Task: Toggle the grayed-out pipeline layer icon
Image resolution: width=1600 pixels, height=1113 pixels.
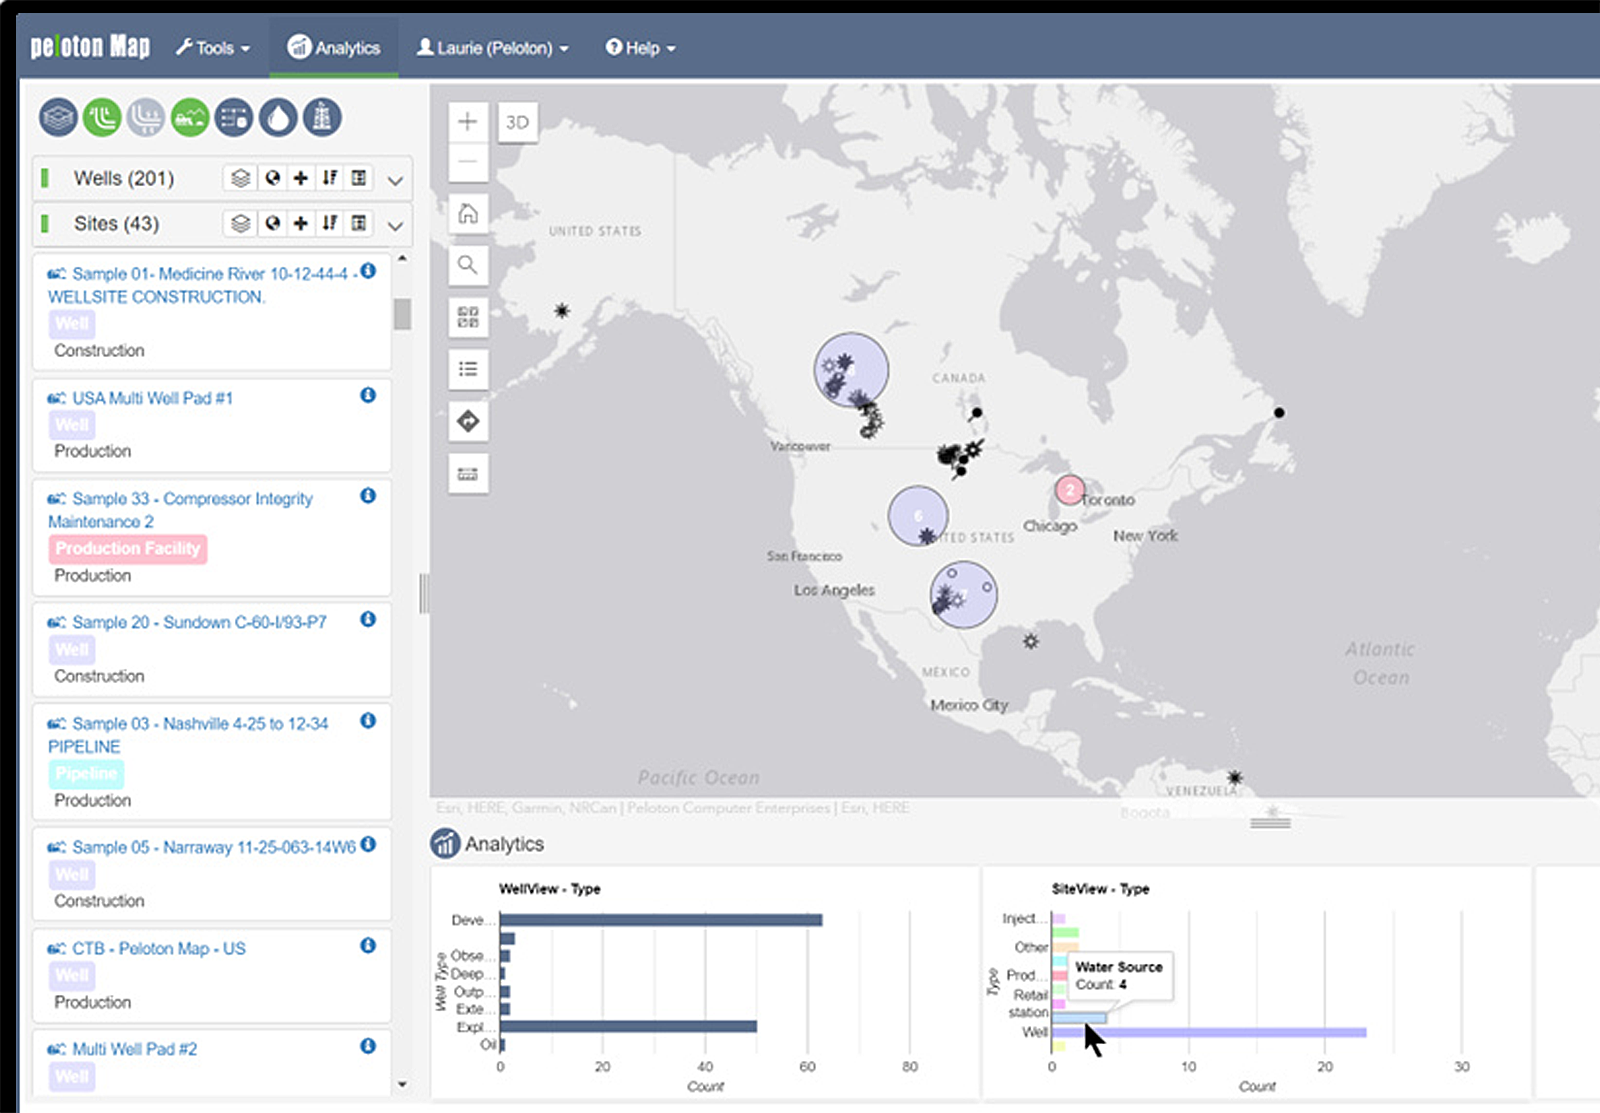Action: (x=146, y=118)
